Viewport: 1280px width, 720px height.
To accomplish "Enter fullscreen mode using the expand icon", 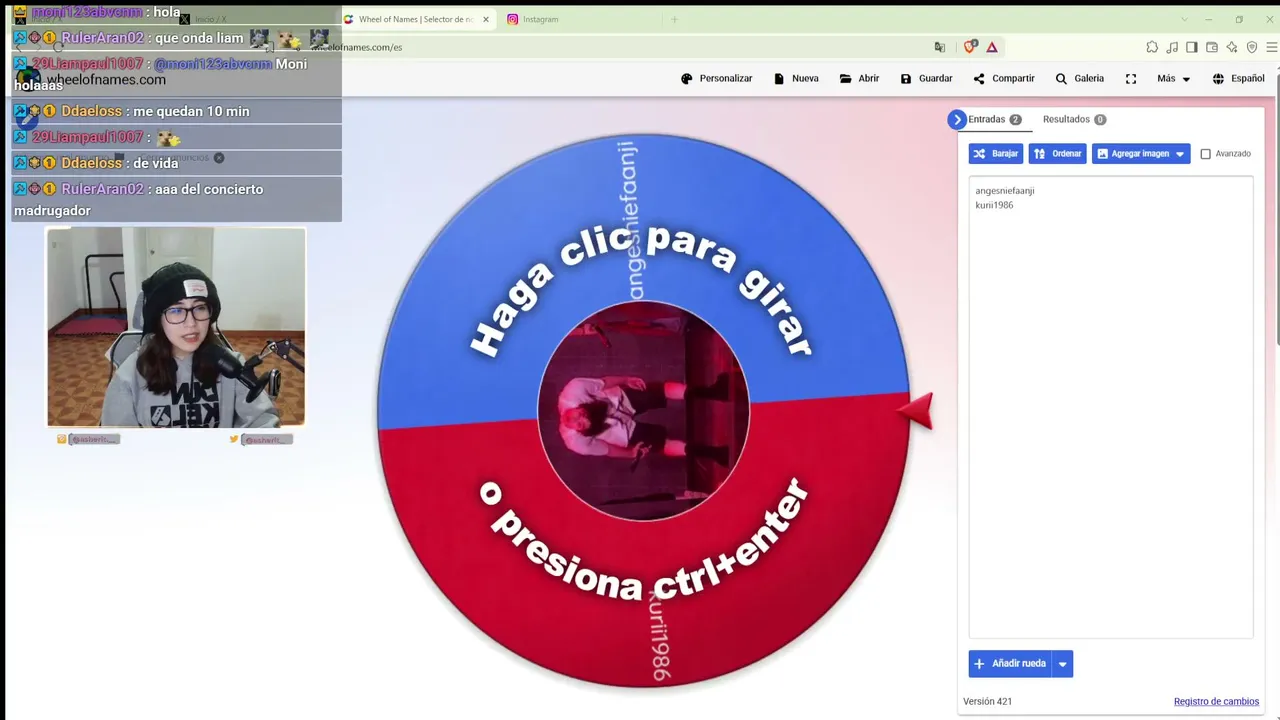I will tap(1131, 79).
